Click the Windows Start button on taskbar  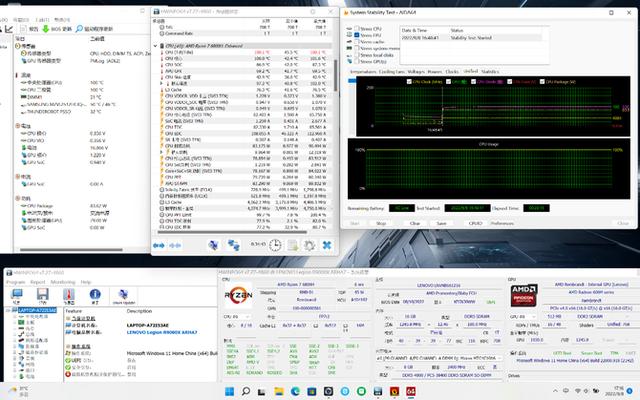pos(228,389)
